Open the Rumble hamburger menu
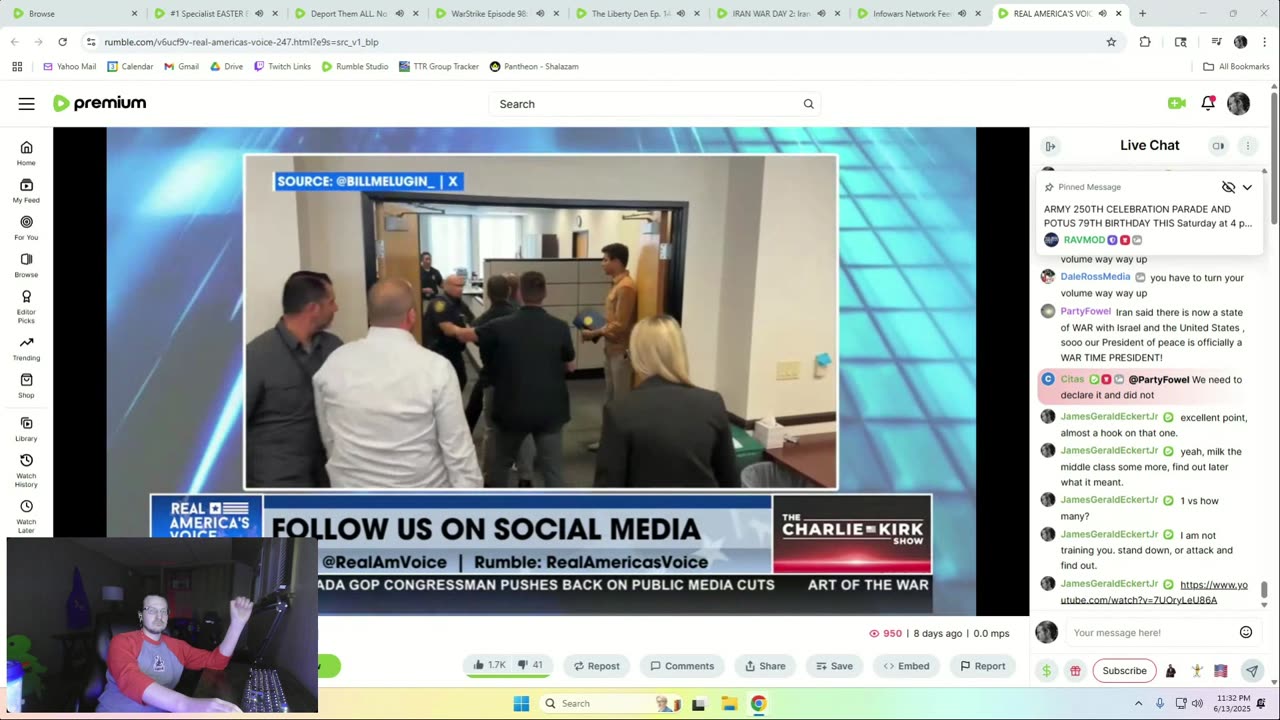This screenshot has height=720, width=1280. [x=26, y=104]
